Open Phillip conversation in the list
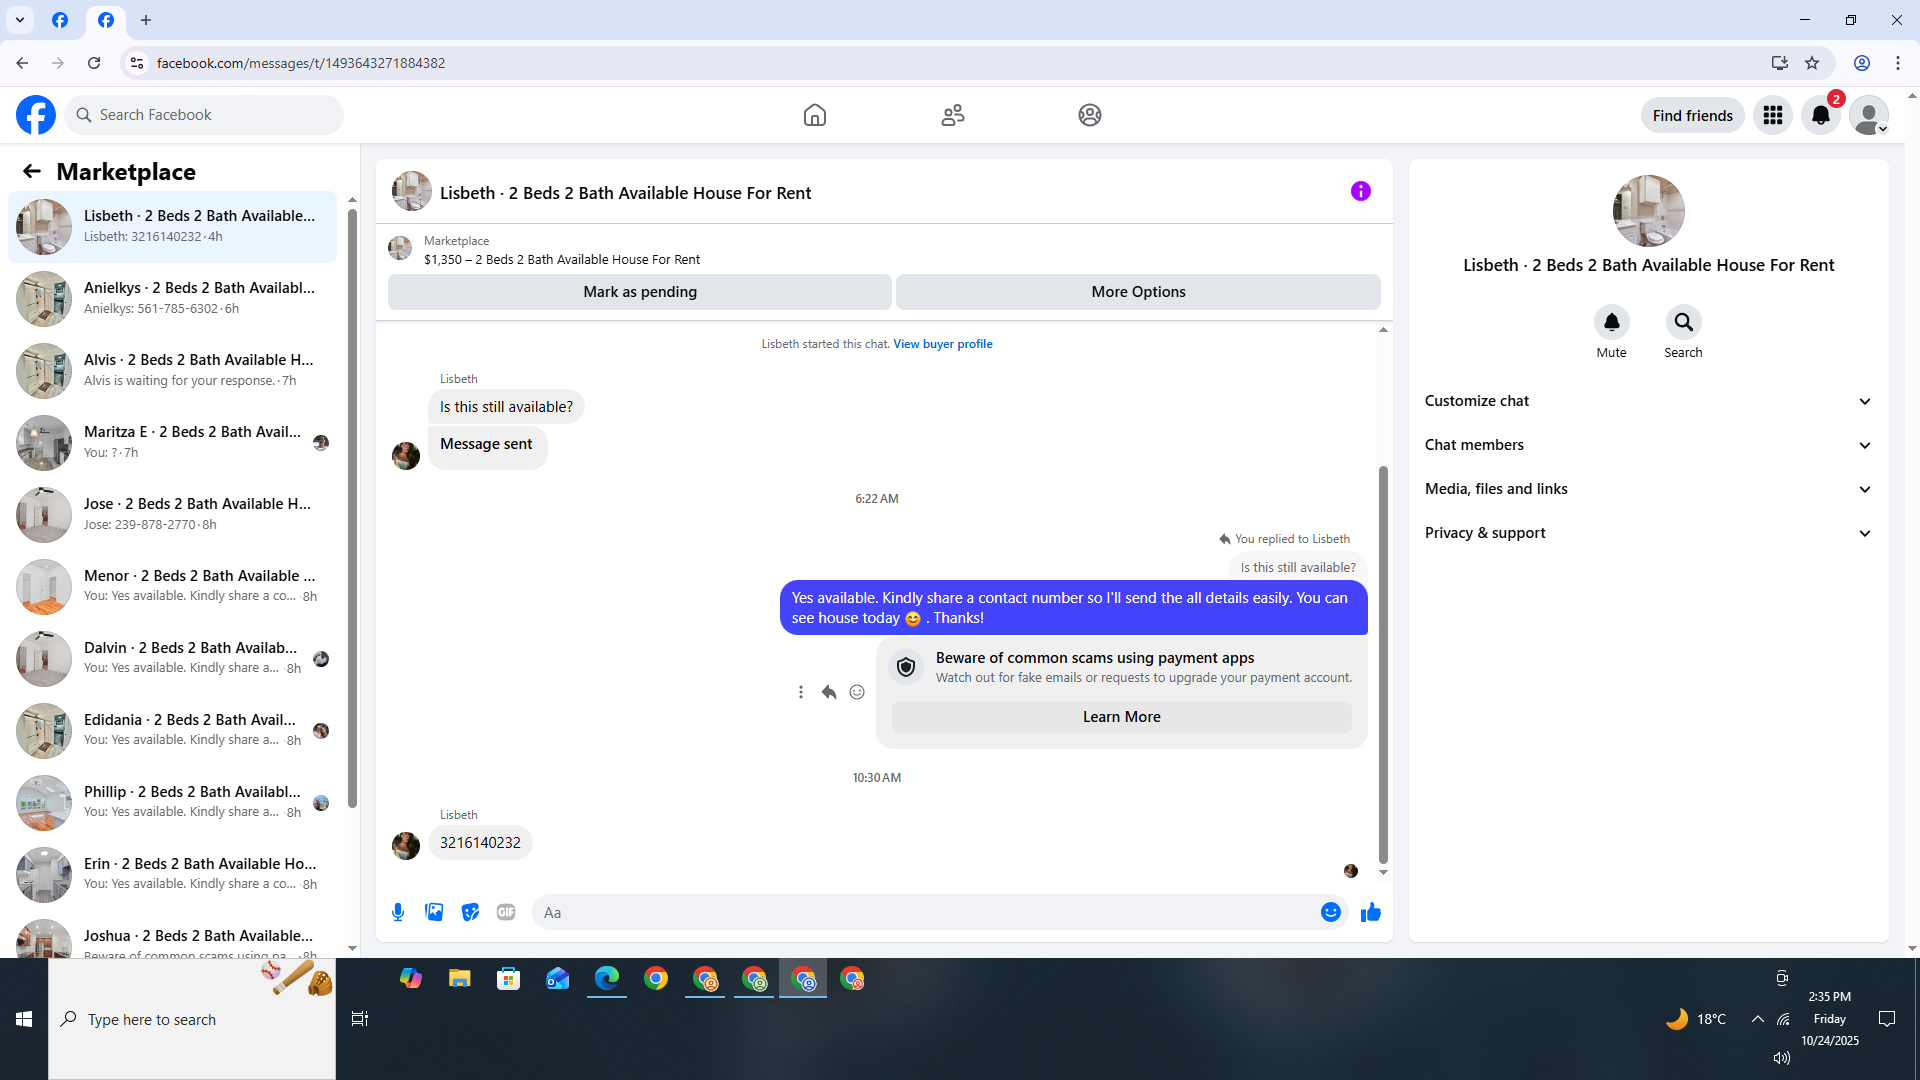 (172, 802)
